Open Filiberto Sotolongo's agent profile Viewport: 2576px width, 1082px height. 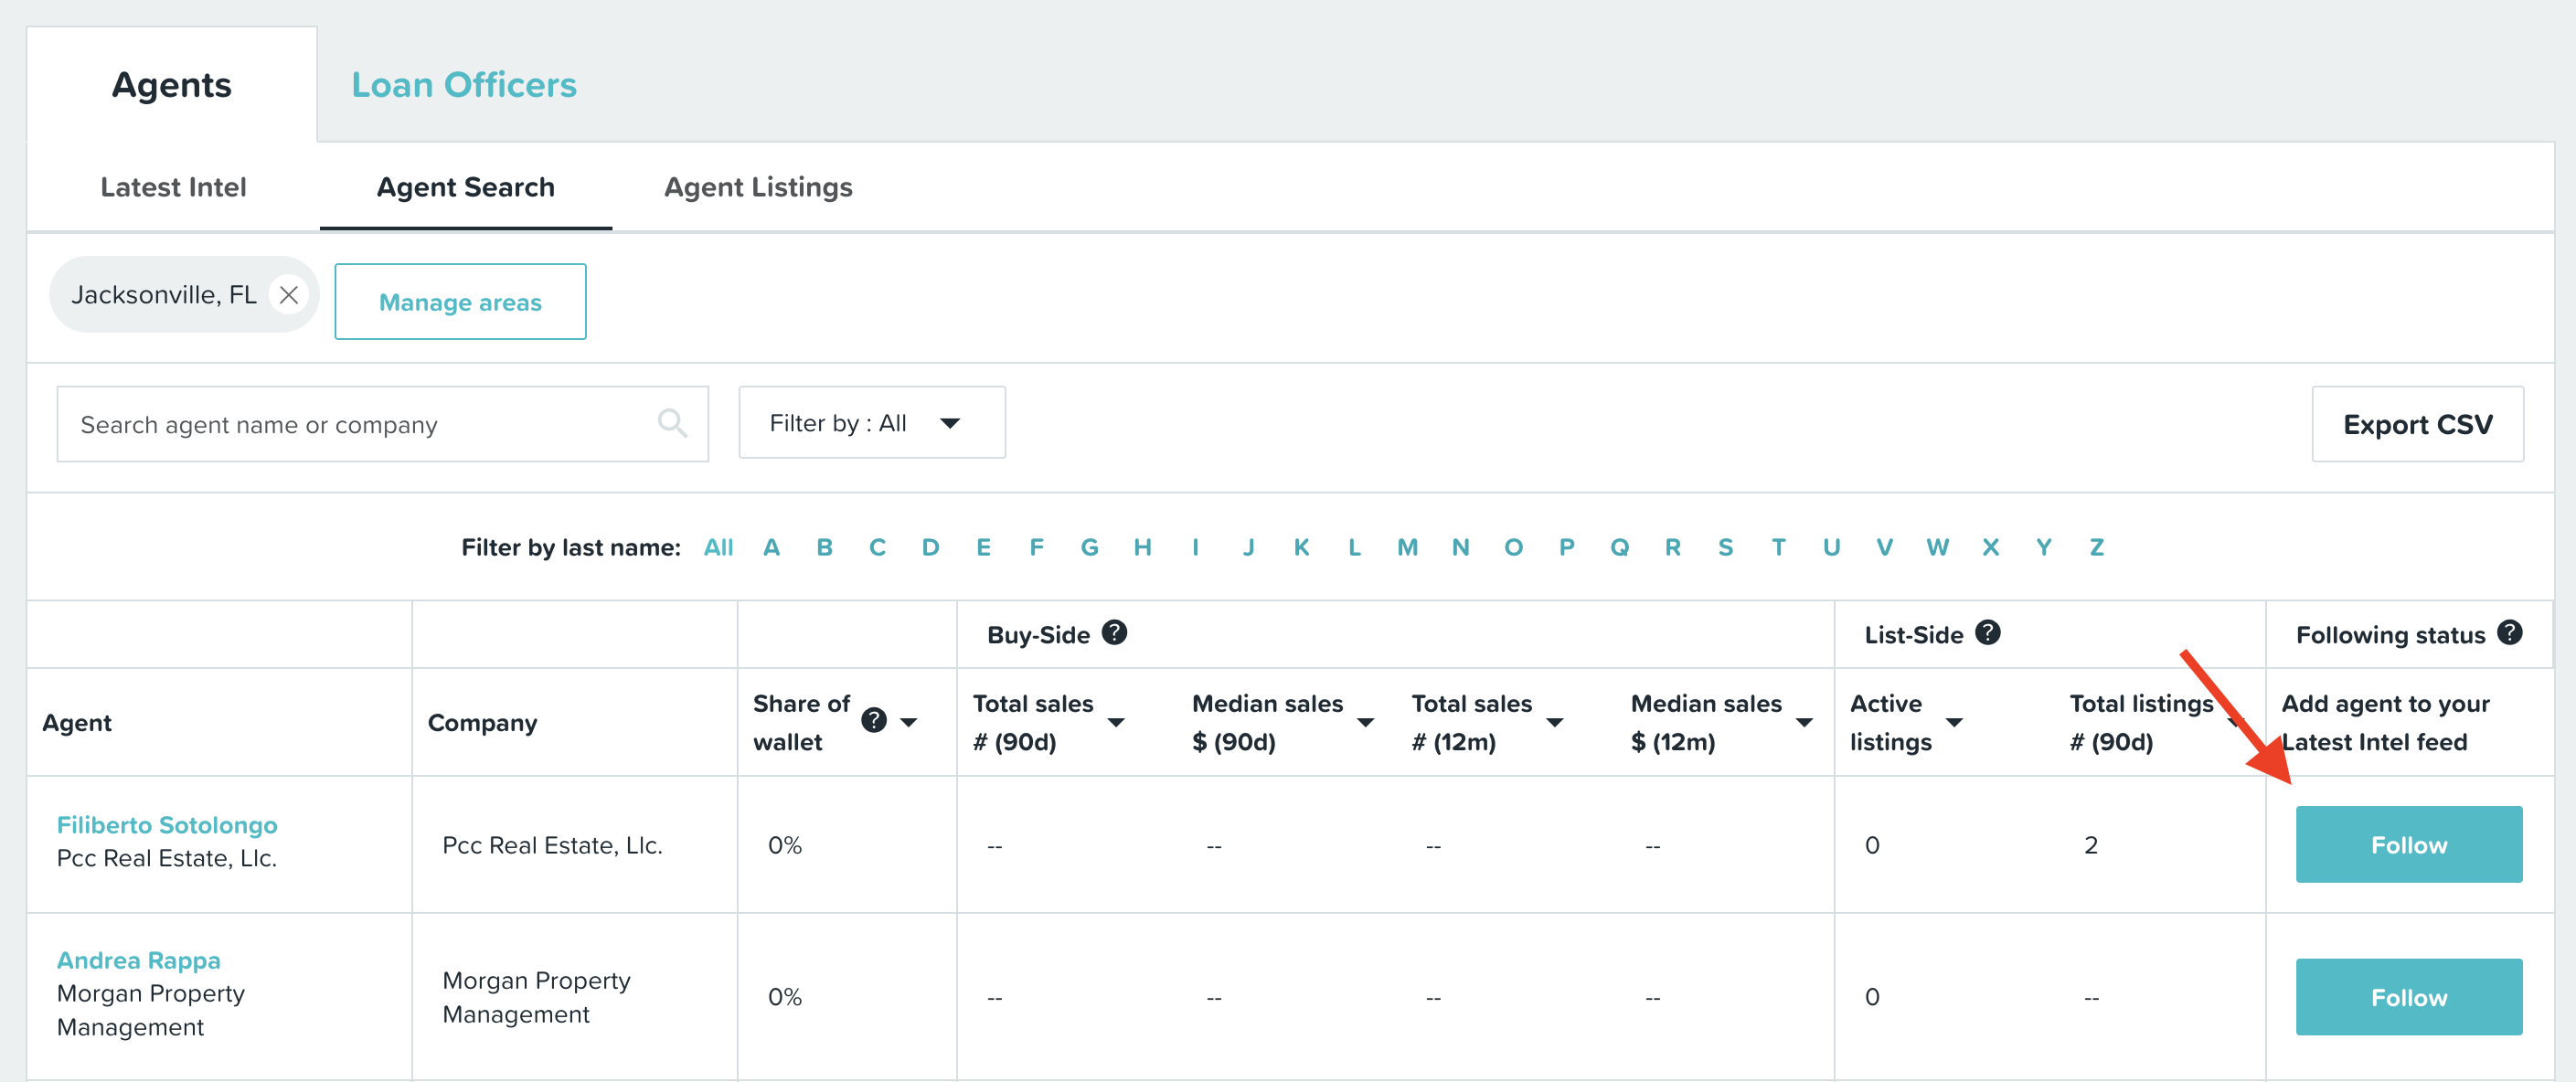167,825
